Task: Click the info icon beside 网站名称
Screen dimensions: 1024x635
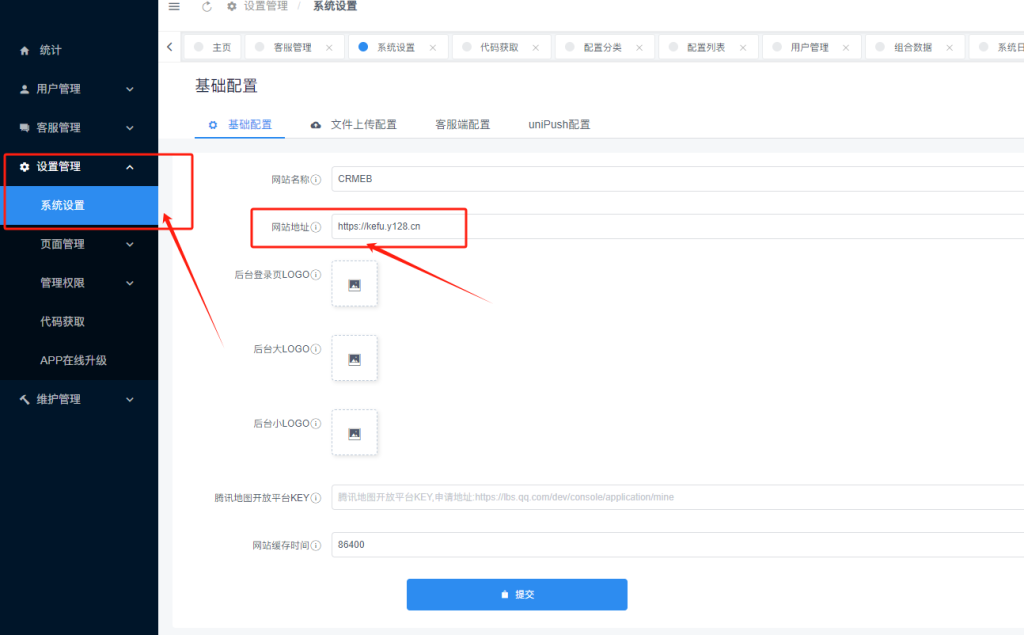Action: pyautogui.click(x=317, y=178)
